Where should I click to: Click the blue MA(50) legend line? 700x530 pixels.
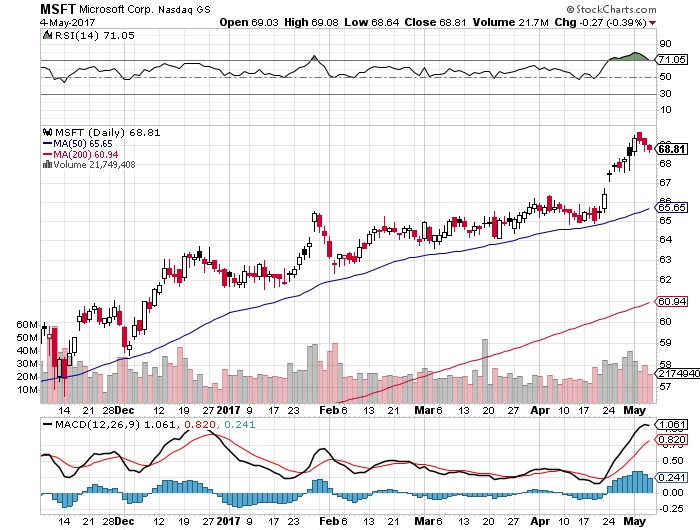pos(47,144)
